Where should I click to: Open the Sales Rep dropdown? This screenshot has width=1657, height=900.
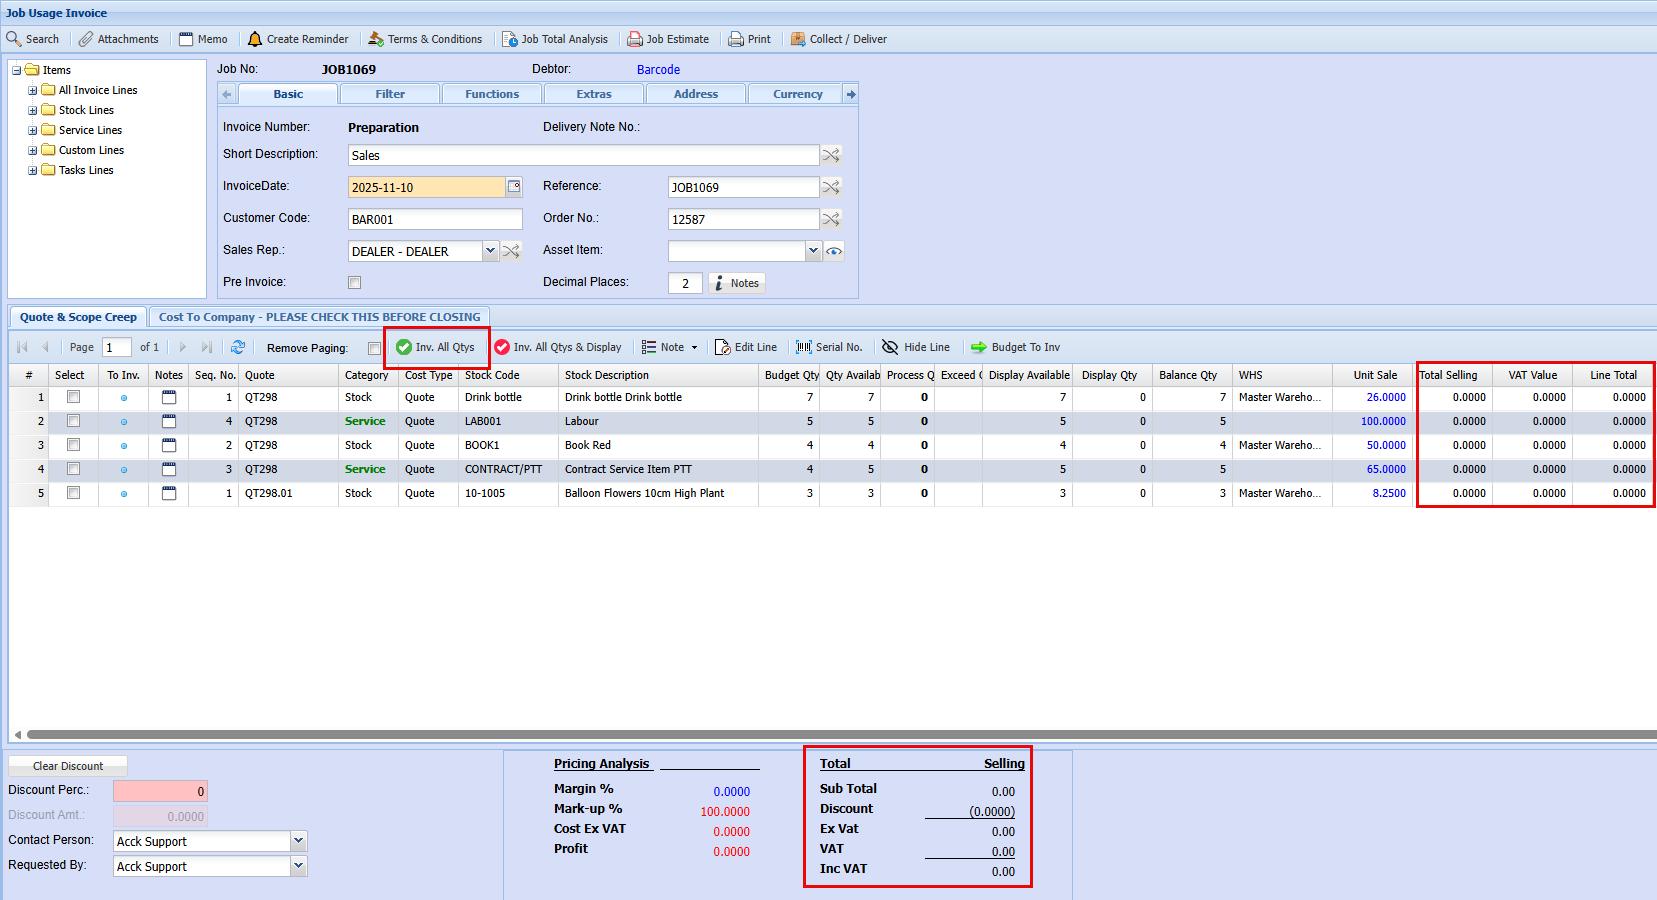pos(490,251)
